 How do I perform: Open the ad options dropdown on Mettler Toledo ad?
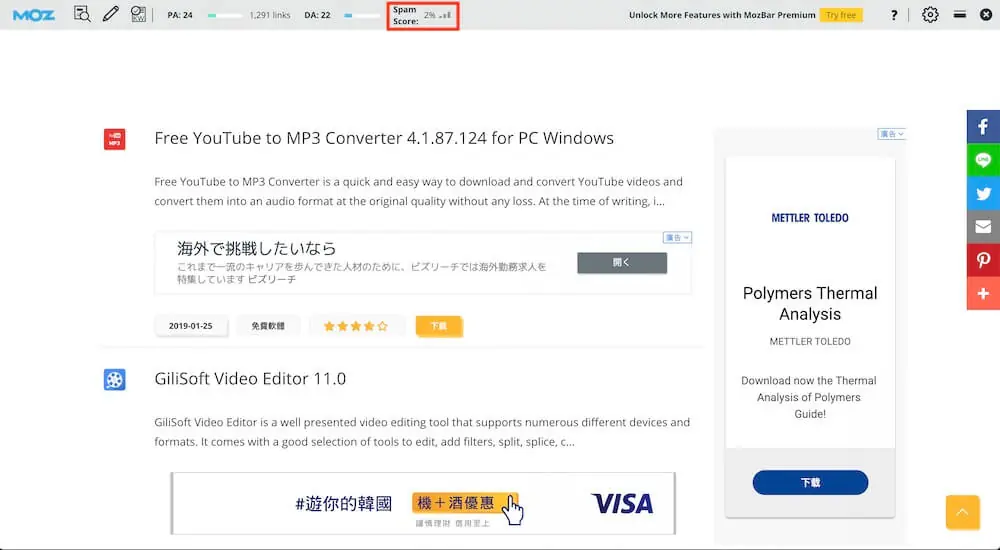[x=892, y=134]
